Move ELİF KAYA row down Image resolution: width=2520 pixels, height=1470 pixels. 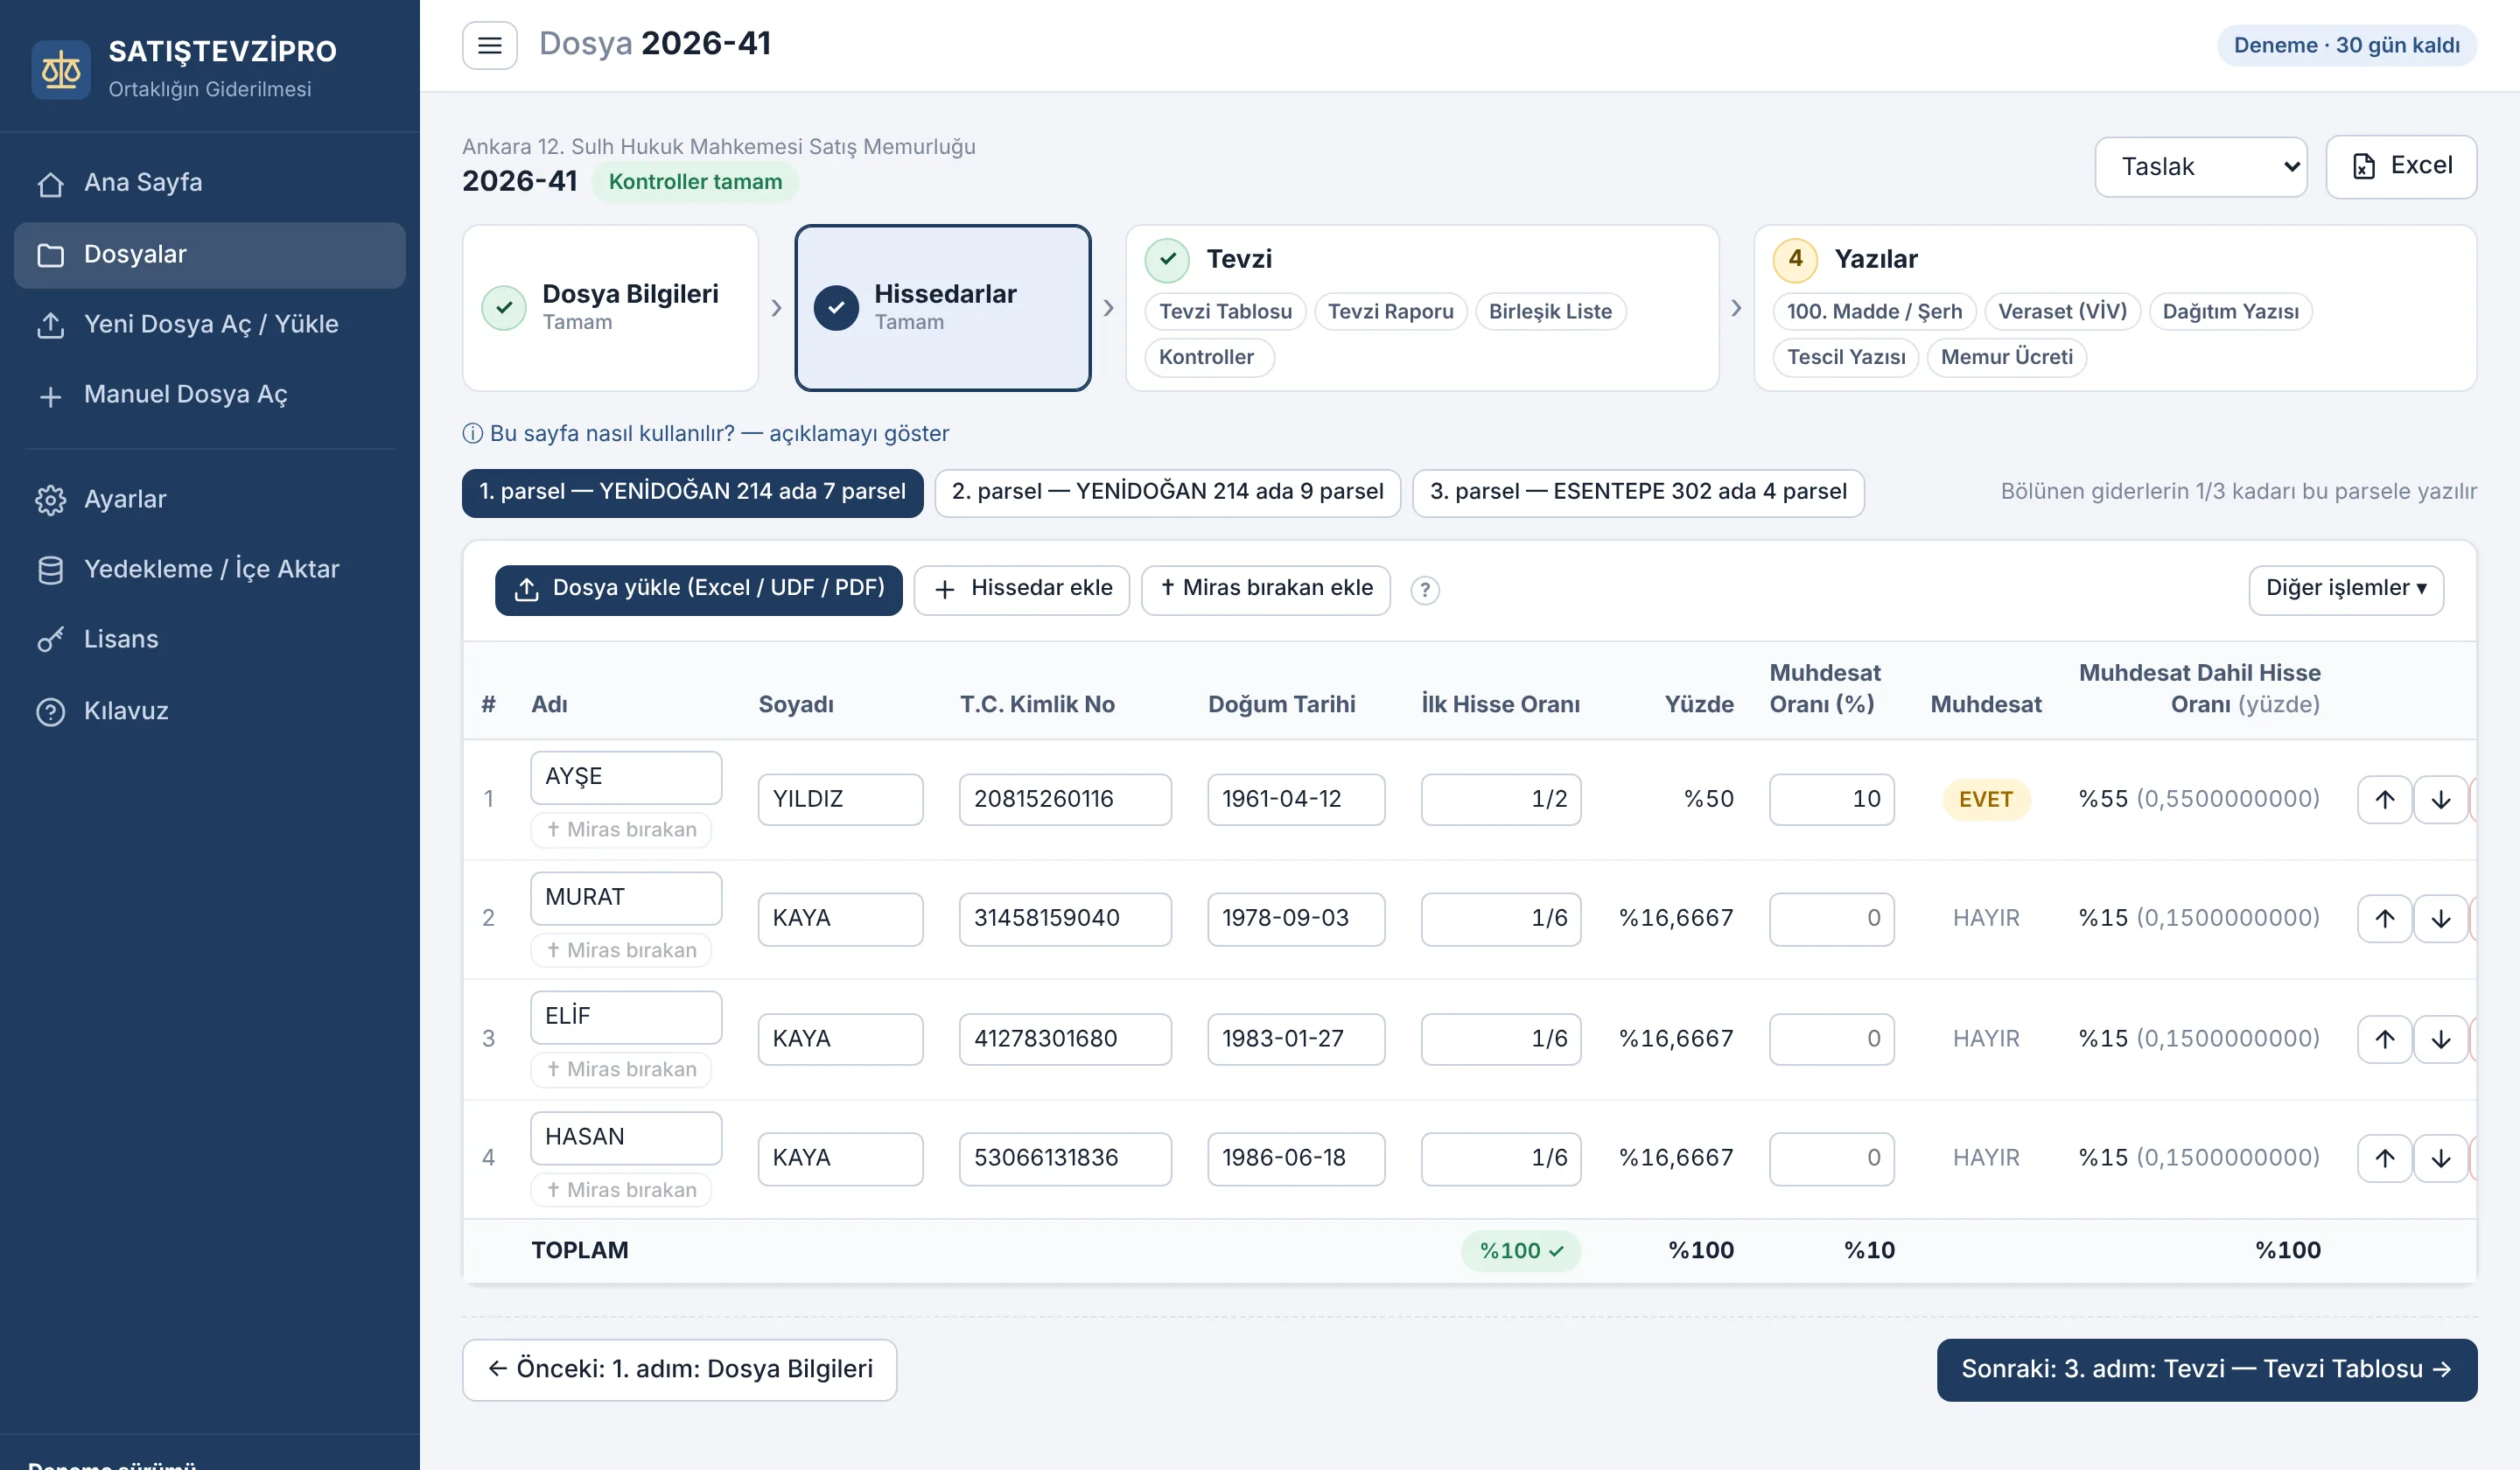(2441, 1039)
